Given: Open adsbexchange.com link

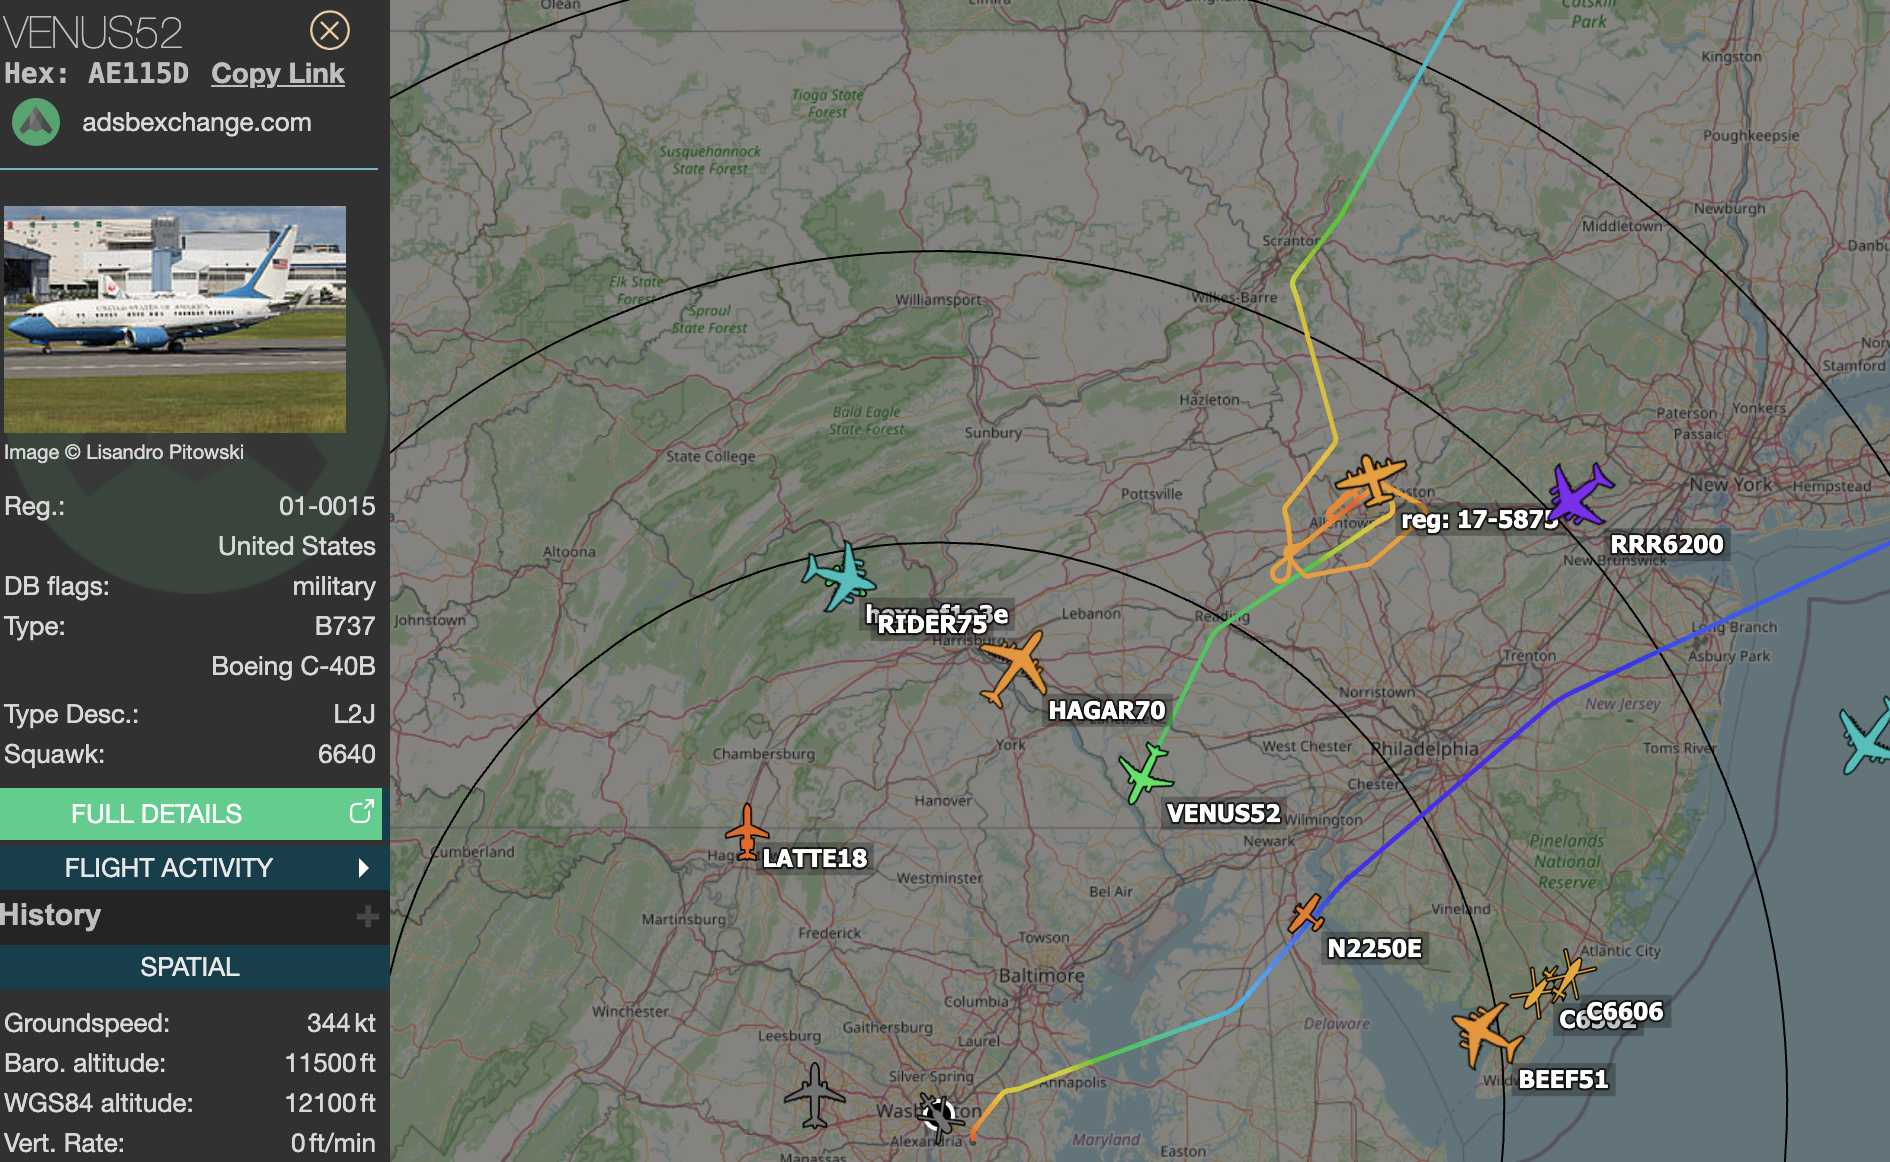Looking at the screenshot, I should (197, 122).
